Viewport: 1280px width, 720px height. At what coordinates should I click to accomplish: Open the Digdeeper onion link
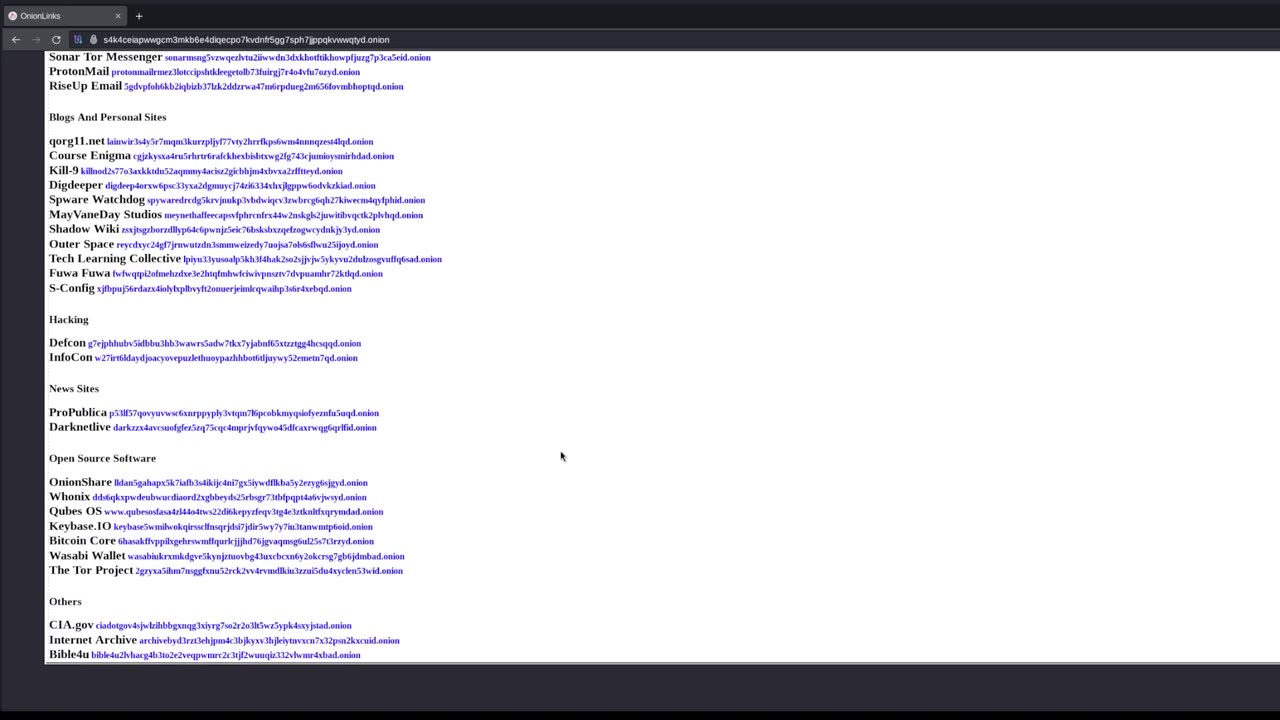click(241, 186)
